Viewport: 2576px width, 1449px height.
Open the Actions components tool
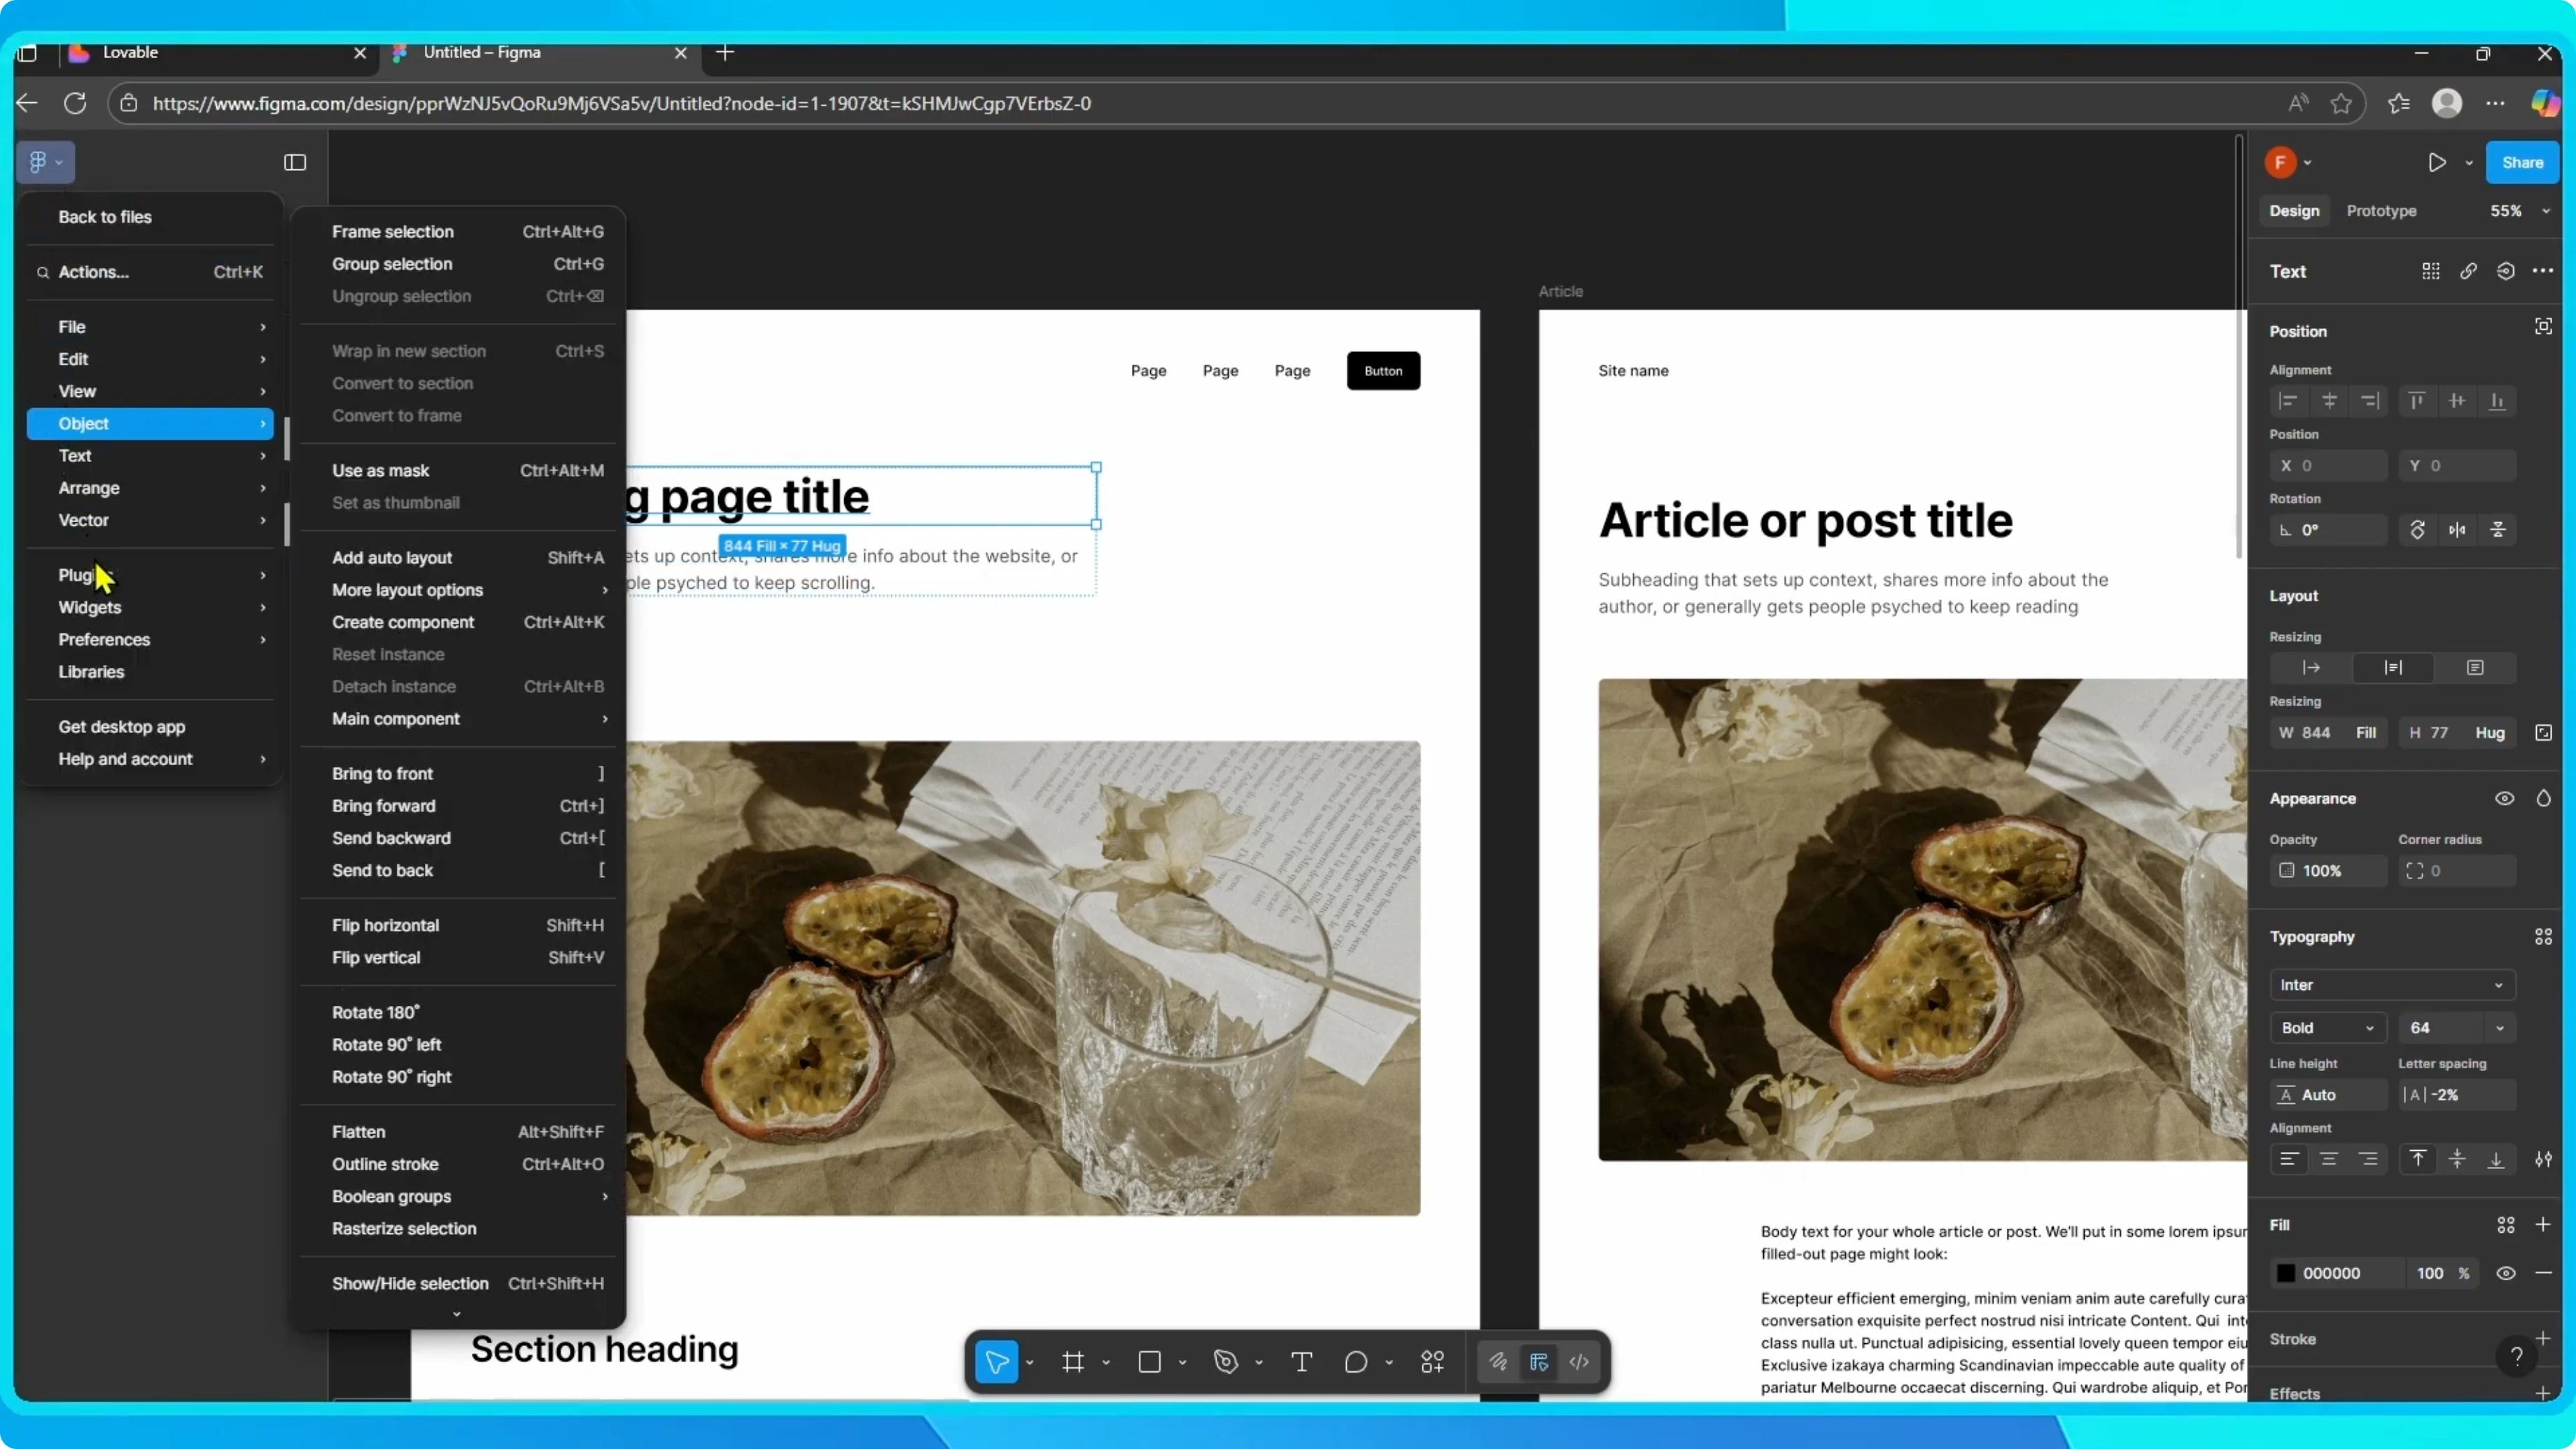click(1433, 1361)
